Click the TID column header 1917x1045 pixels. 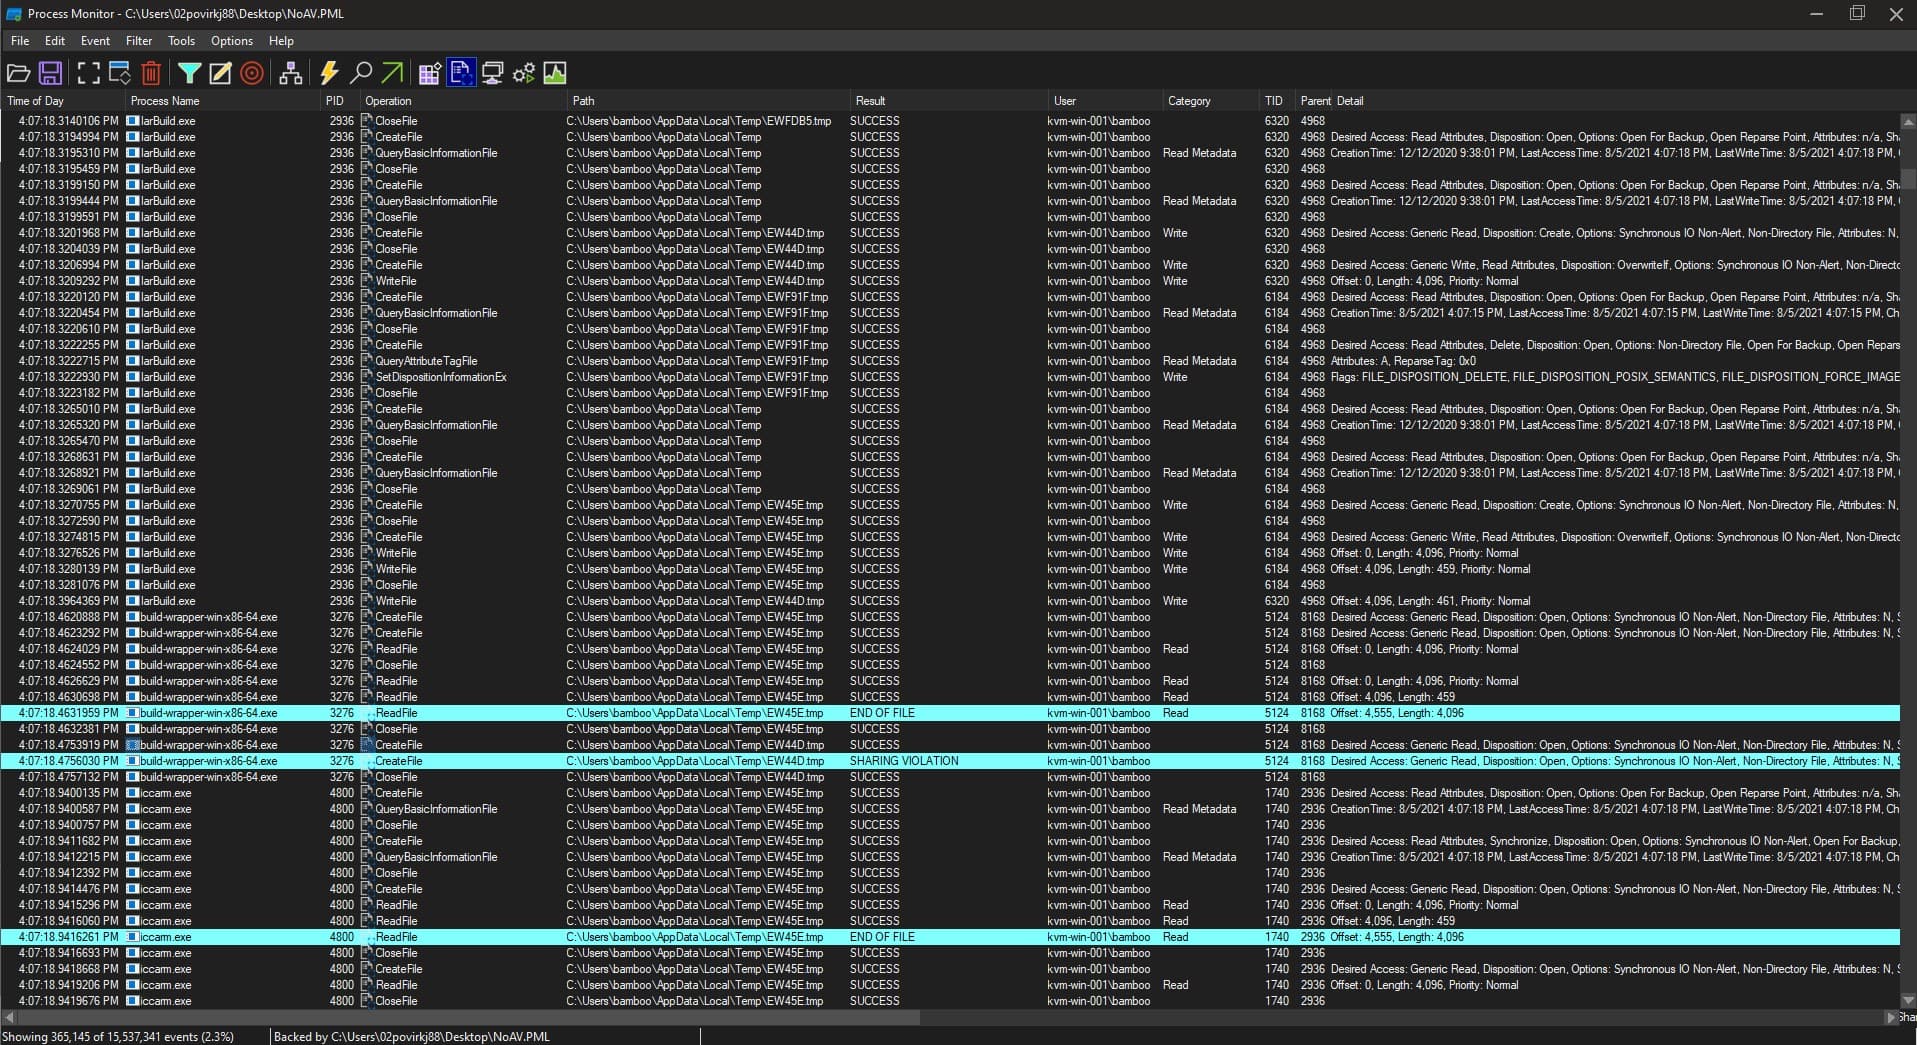coord(1277,101)
